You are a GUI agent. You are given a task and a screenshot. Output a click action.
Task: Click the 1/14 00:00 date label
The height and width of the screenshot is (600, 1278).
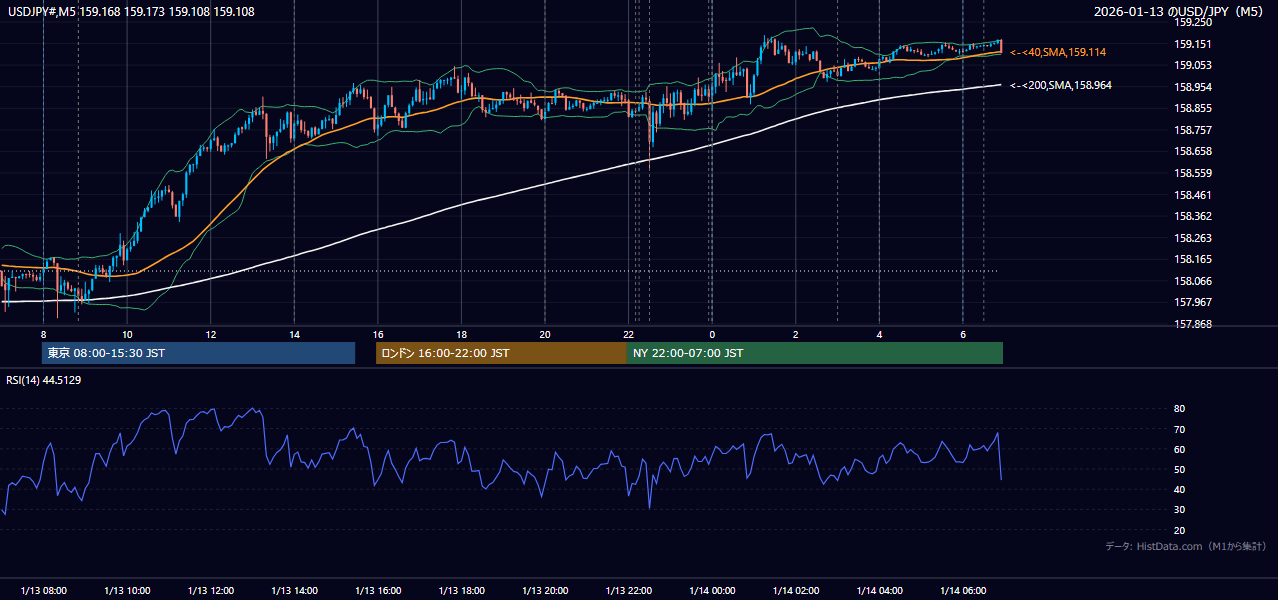click(712, 591)
